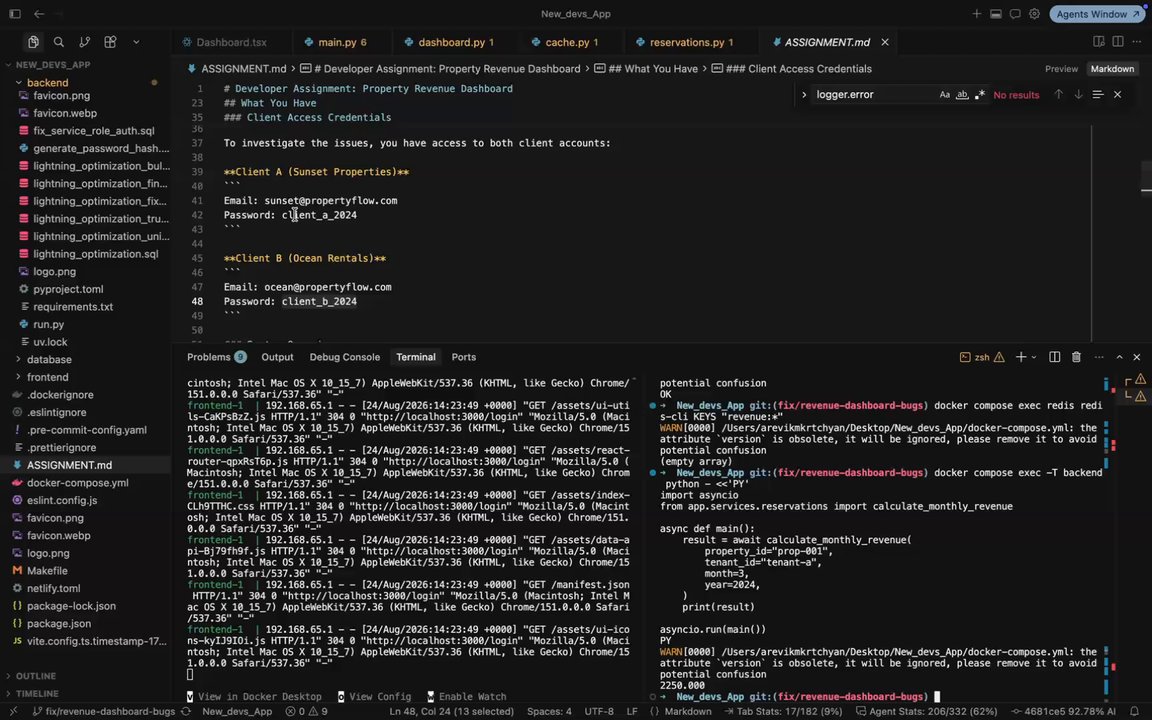Open the Explorer files view
The height and width of the screenshot is (720, 1152).
[33, 42]
